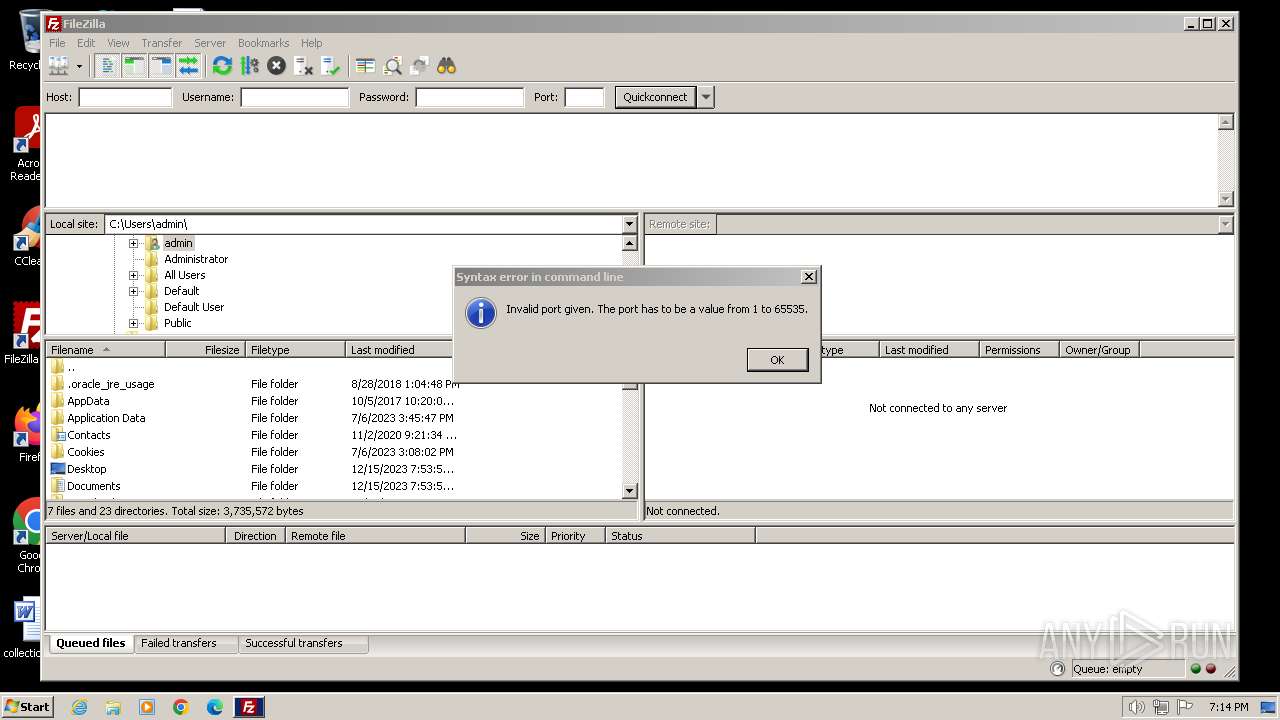
Task: Click the remote Owner/Group column header
Action: (x=1098, y=350)
